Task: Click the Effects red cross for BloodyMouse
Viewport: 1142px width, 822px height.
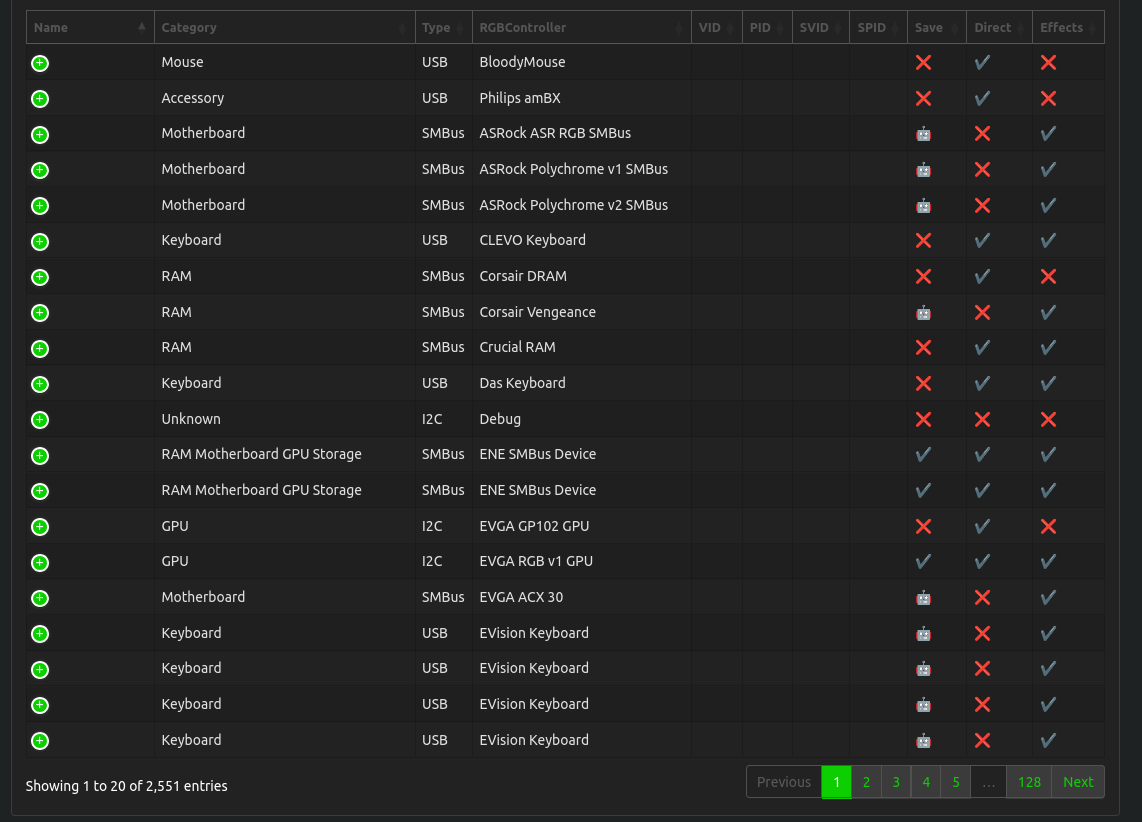Action: point(1048,63)
